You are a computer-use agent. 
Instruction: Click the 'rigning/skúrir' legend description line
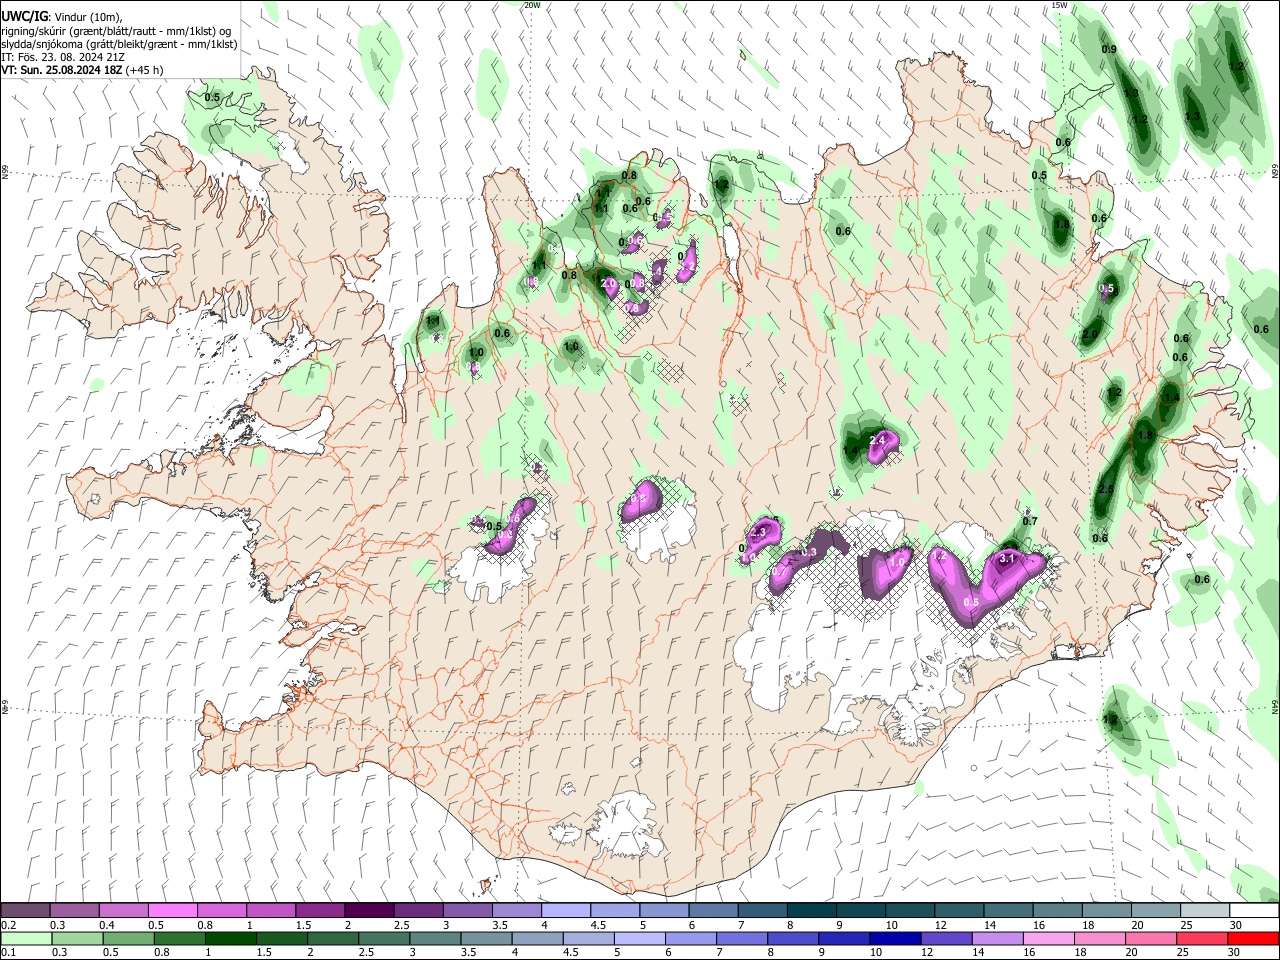click(x=116, y=30)
